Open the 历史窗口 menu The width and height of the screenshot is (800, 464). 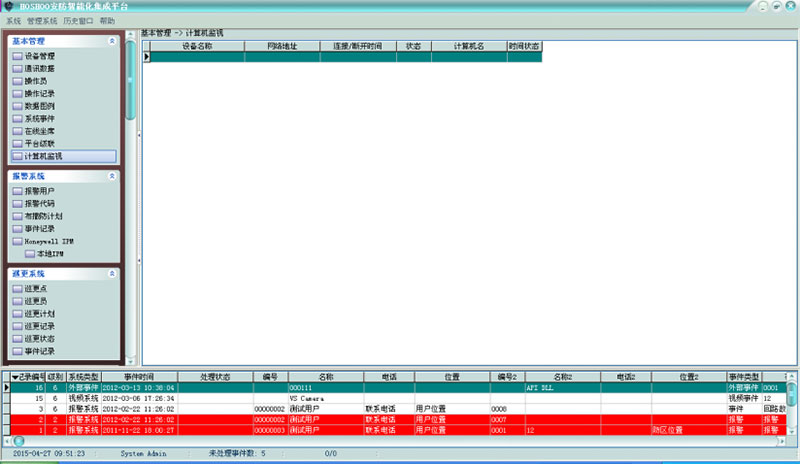[x=79, y=20]
